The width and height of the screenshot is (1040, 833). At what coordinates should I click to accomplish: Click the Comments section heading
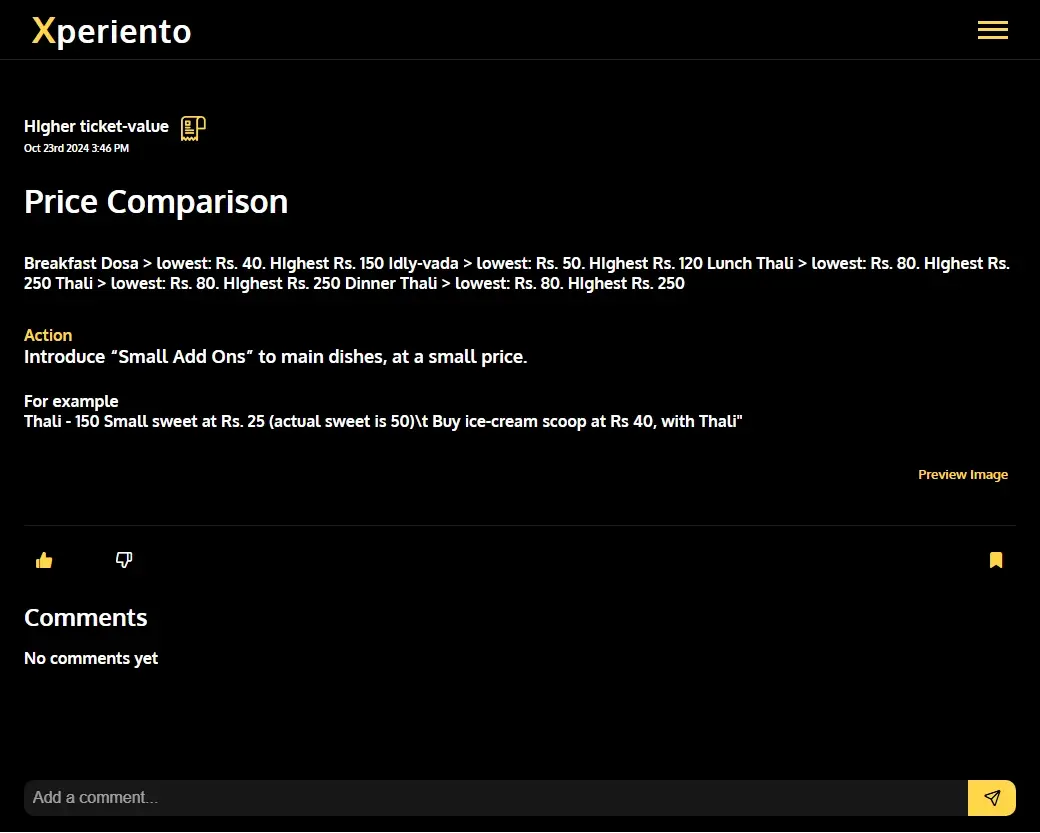click(86, 617)
